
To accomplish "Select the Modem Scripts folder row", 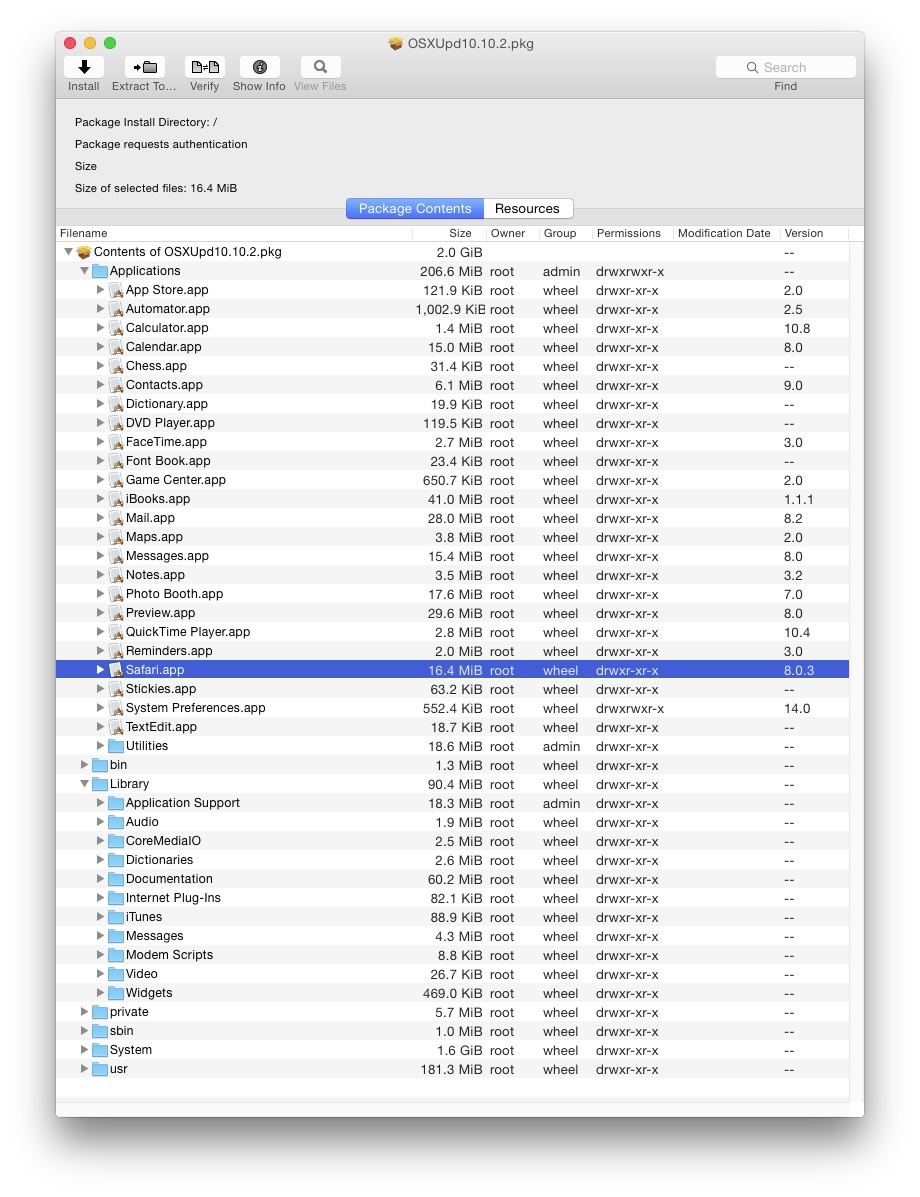I will (452, 955).
